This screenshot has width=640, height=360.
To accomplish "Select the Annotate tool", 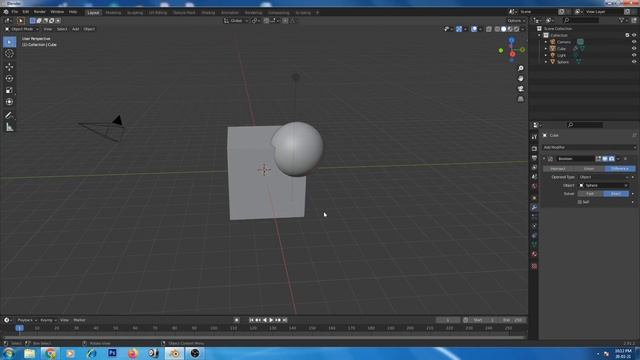I will (9, 116).
